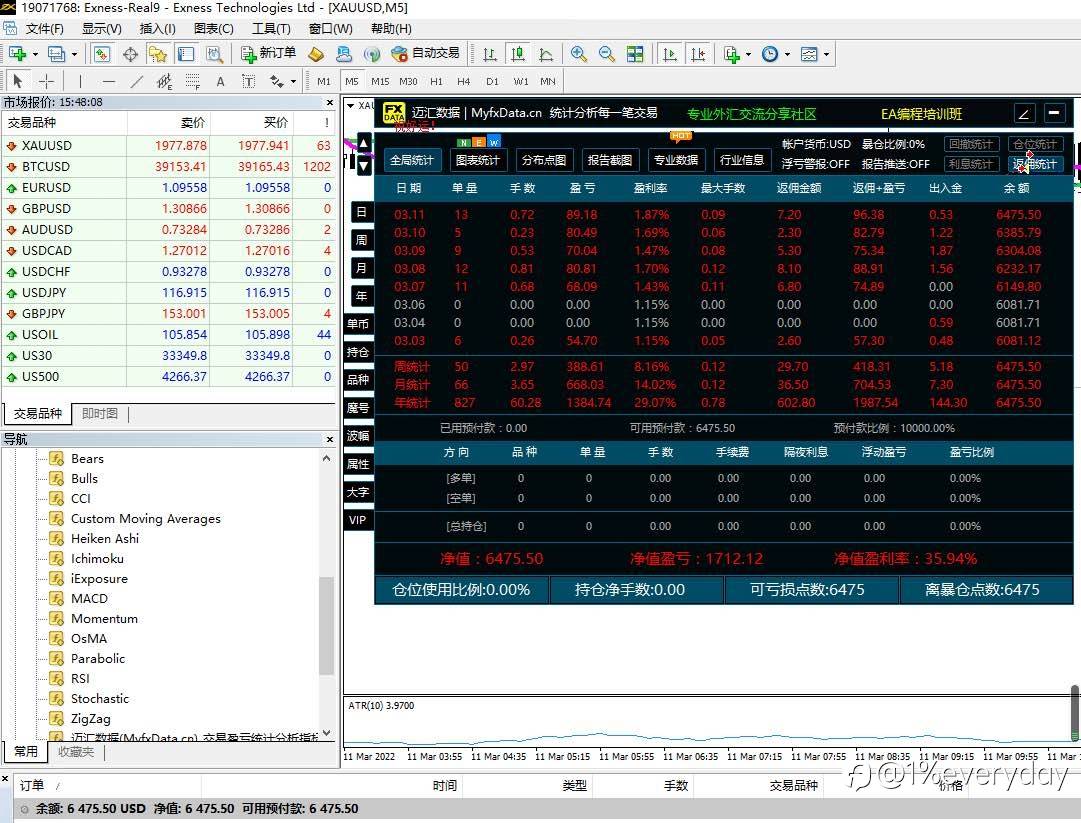Switch timeframe to M15
The image size is (1081, 823).
[x=380, y=81]
